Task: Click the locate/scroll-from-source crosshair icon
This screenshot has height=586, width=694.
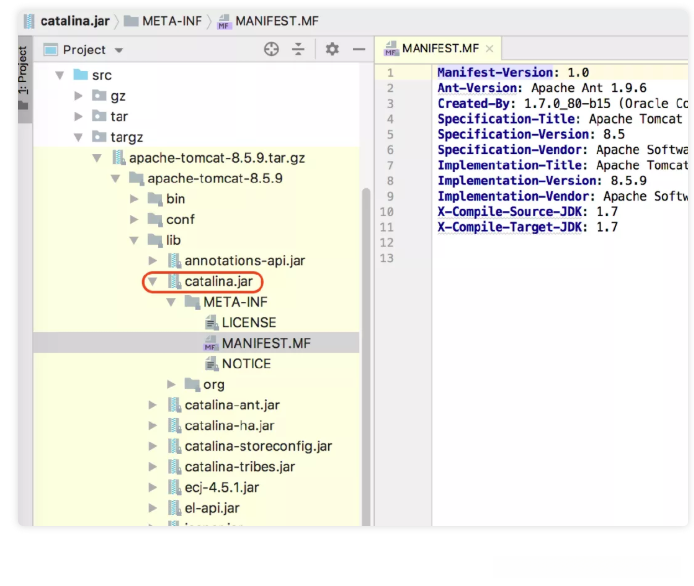Action: click(271, 49)
